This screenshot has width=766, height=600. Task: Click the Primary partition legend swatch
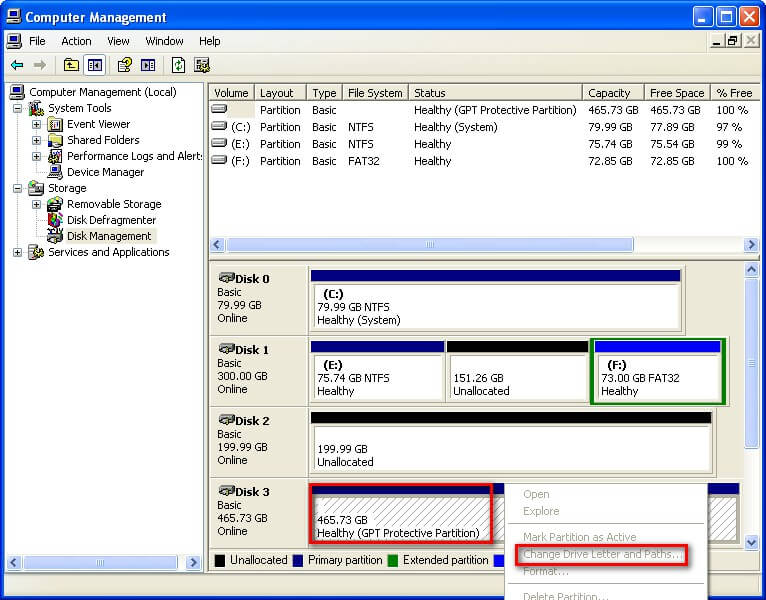(x=298, y=560)
